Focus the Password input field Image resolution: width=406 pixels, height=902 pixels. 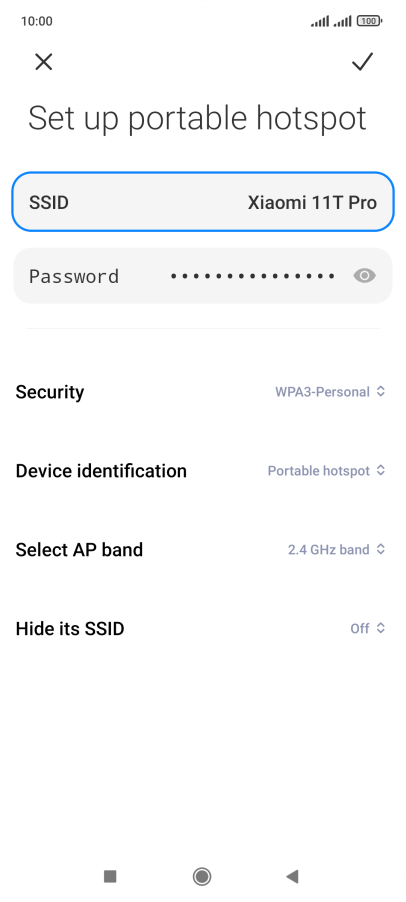click(203, 276)
